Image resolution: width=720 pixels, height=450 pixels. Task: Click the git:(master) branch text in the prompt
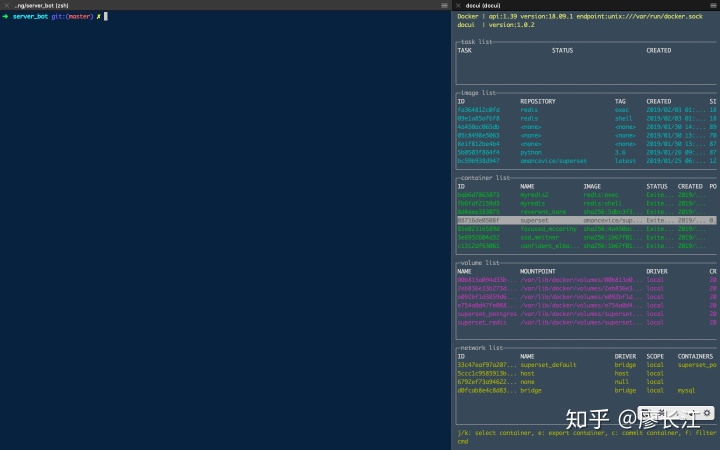pos(72,17)
